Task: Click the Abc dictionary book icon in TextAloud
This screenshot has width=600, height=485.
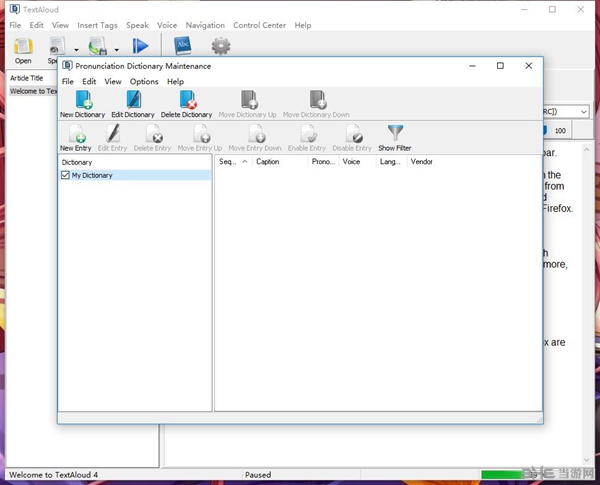Action: click(183, 46)
